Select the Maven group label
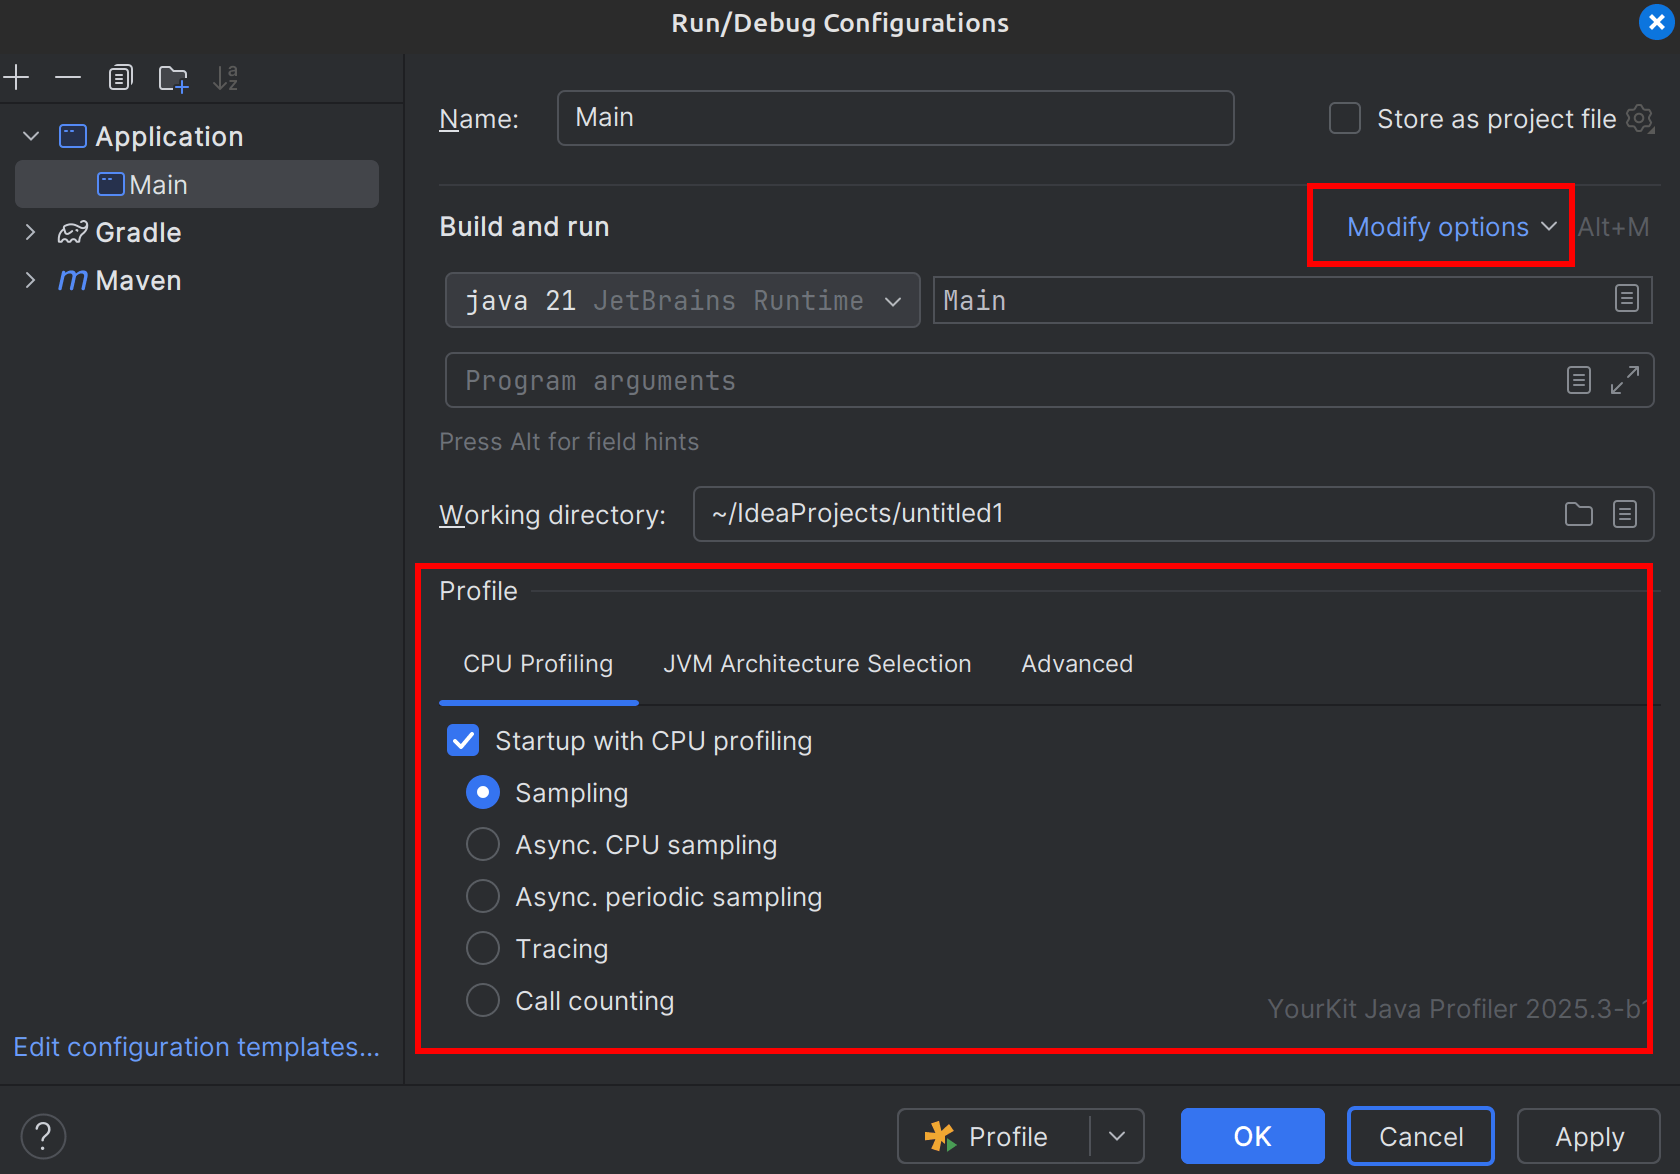The height and width of the screenshot is (1174, 1680). coord(138,280)
